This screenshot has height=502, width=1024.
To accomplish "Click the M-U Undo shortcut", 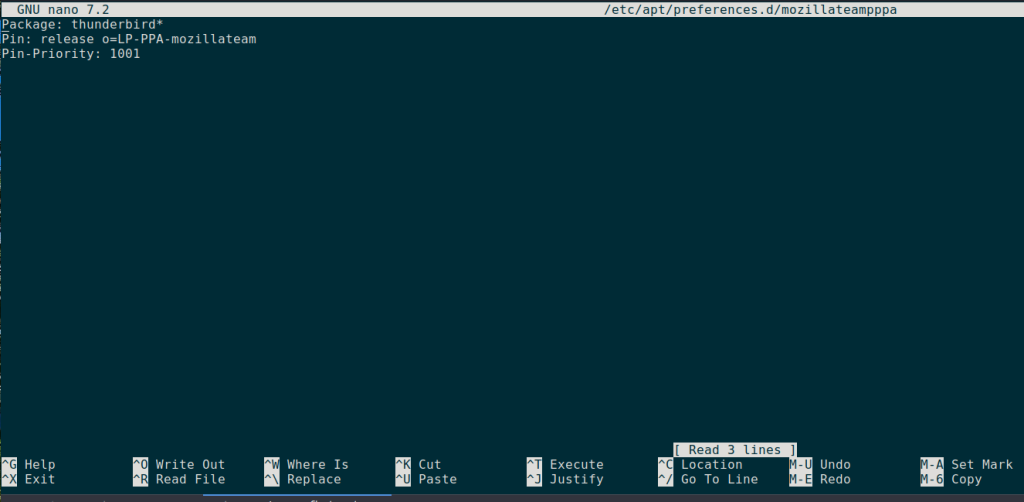I will pos(820,465).
